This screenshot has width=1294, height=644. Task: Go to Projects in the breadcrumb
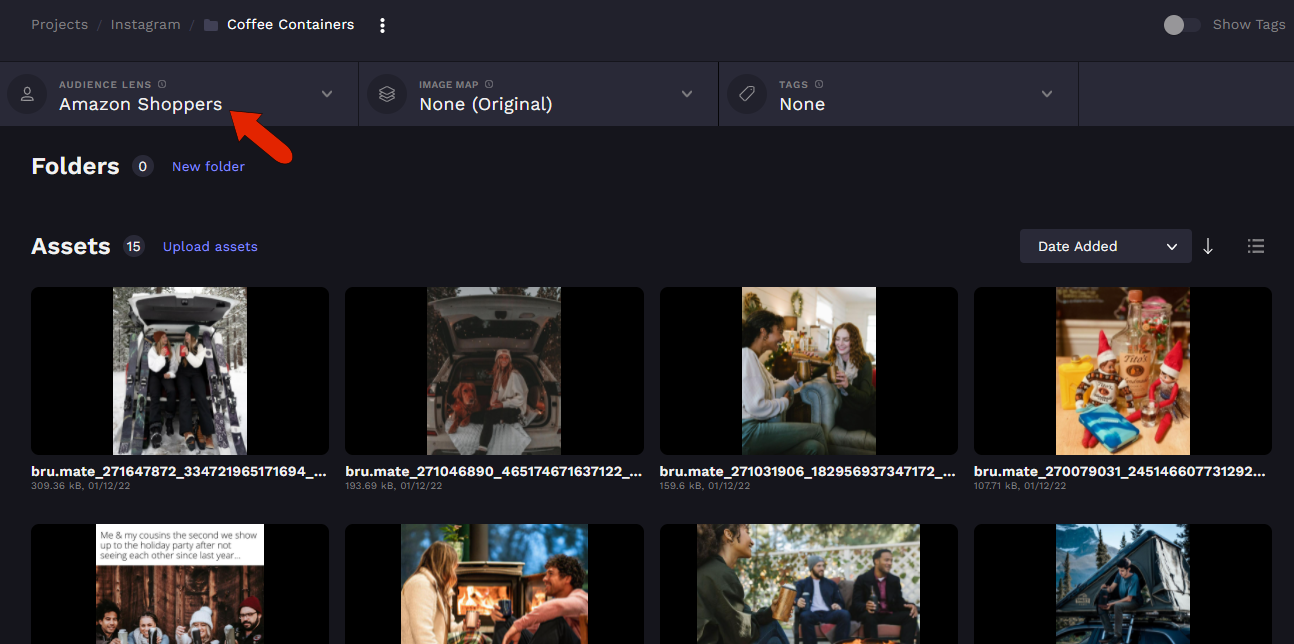(x=60, y=24)
